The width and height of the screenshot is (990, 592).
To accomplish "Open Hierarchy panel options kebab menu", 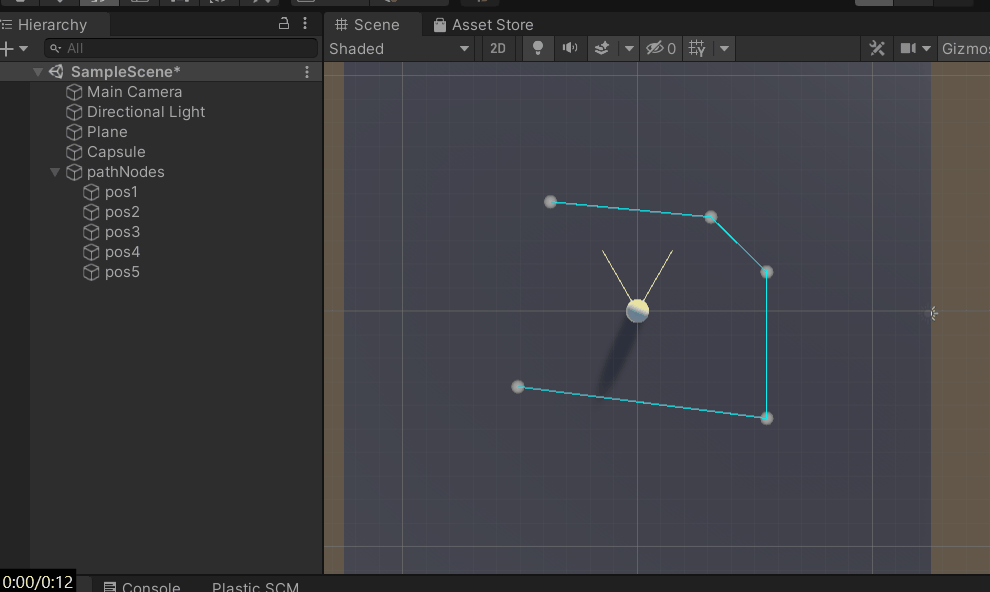I will coord(305,24).
